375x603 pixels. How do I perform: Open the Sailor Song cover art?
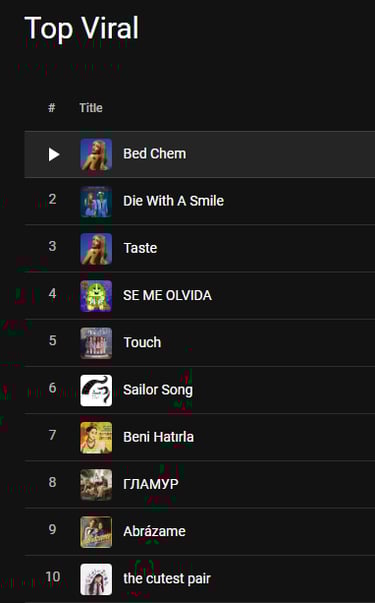tap(96, 390)
